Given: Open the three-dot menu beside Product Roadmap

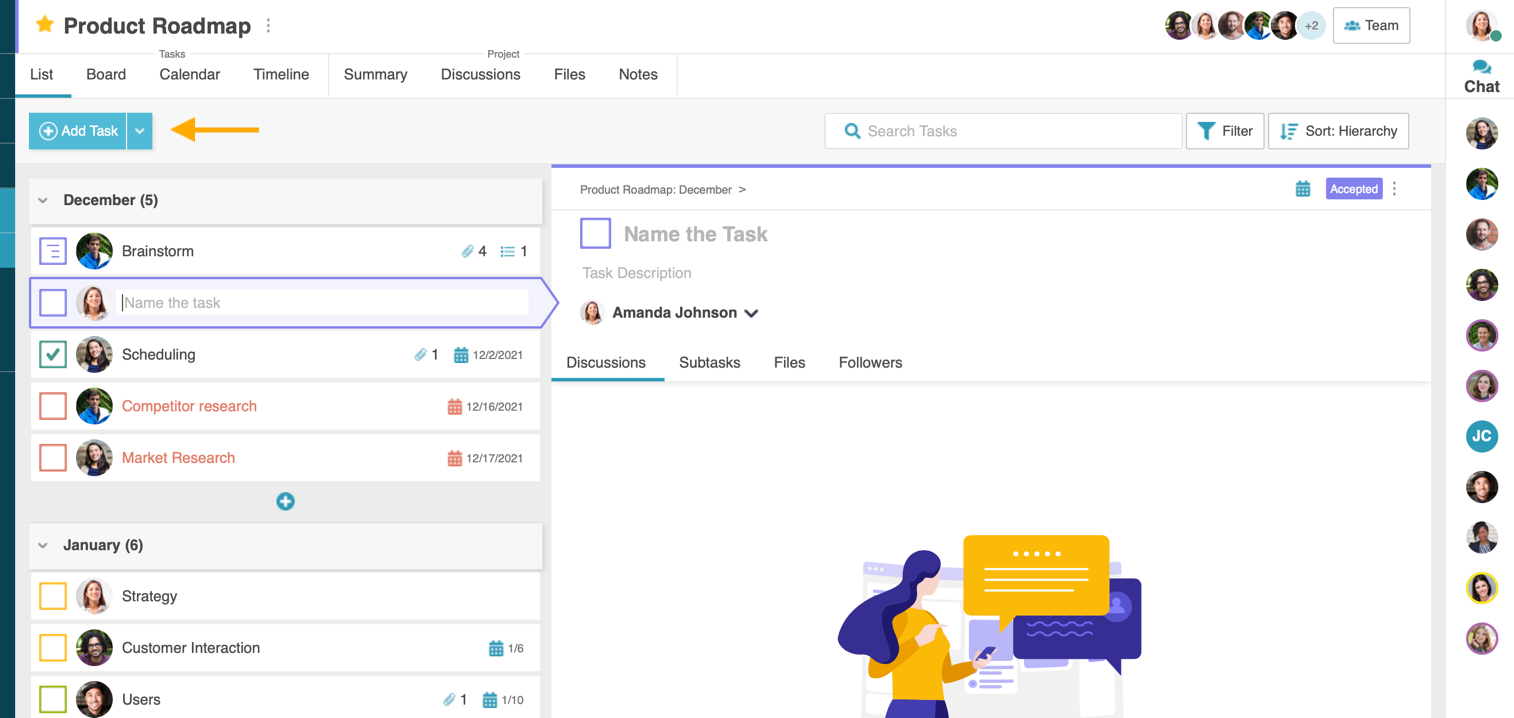Looking at the screenshot, I should (268, 26).
